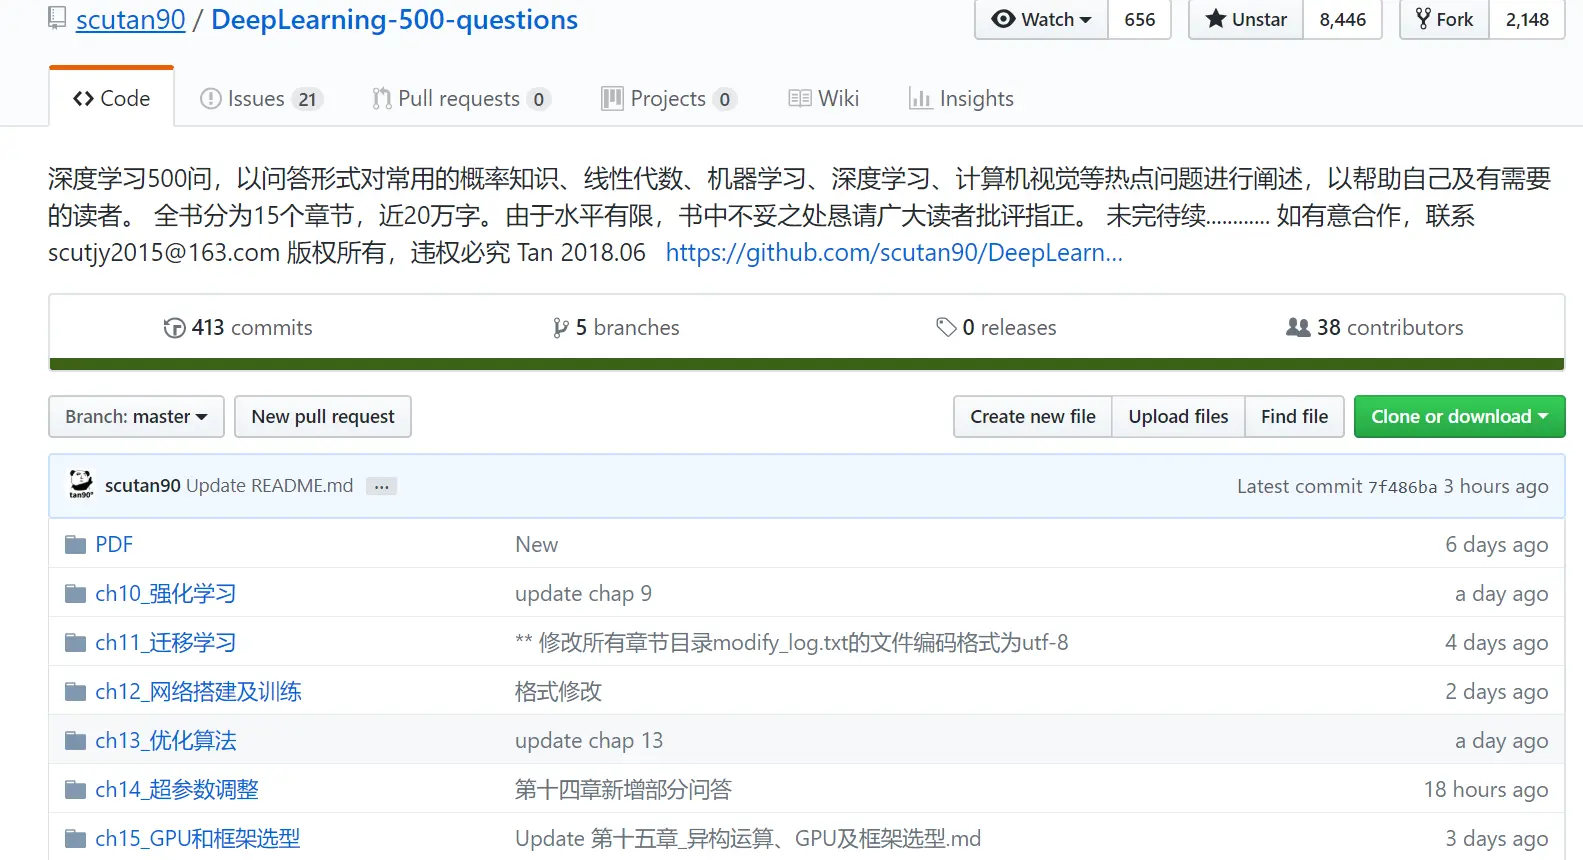Click the folder icon for ch12_网络搭建及训练
This screenshot has height=860, width=1583.
[x=75, y=691]
